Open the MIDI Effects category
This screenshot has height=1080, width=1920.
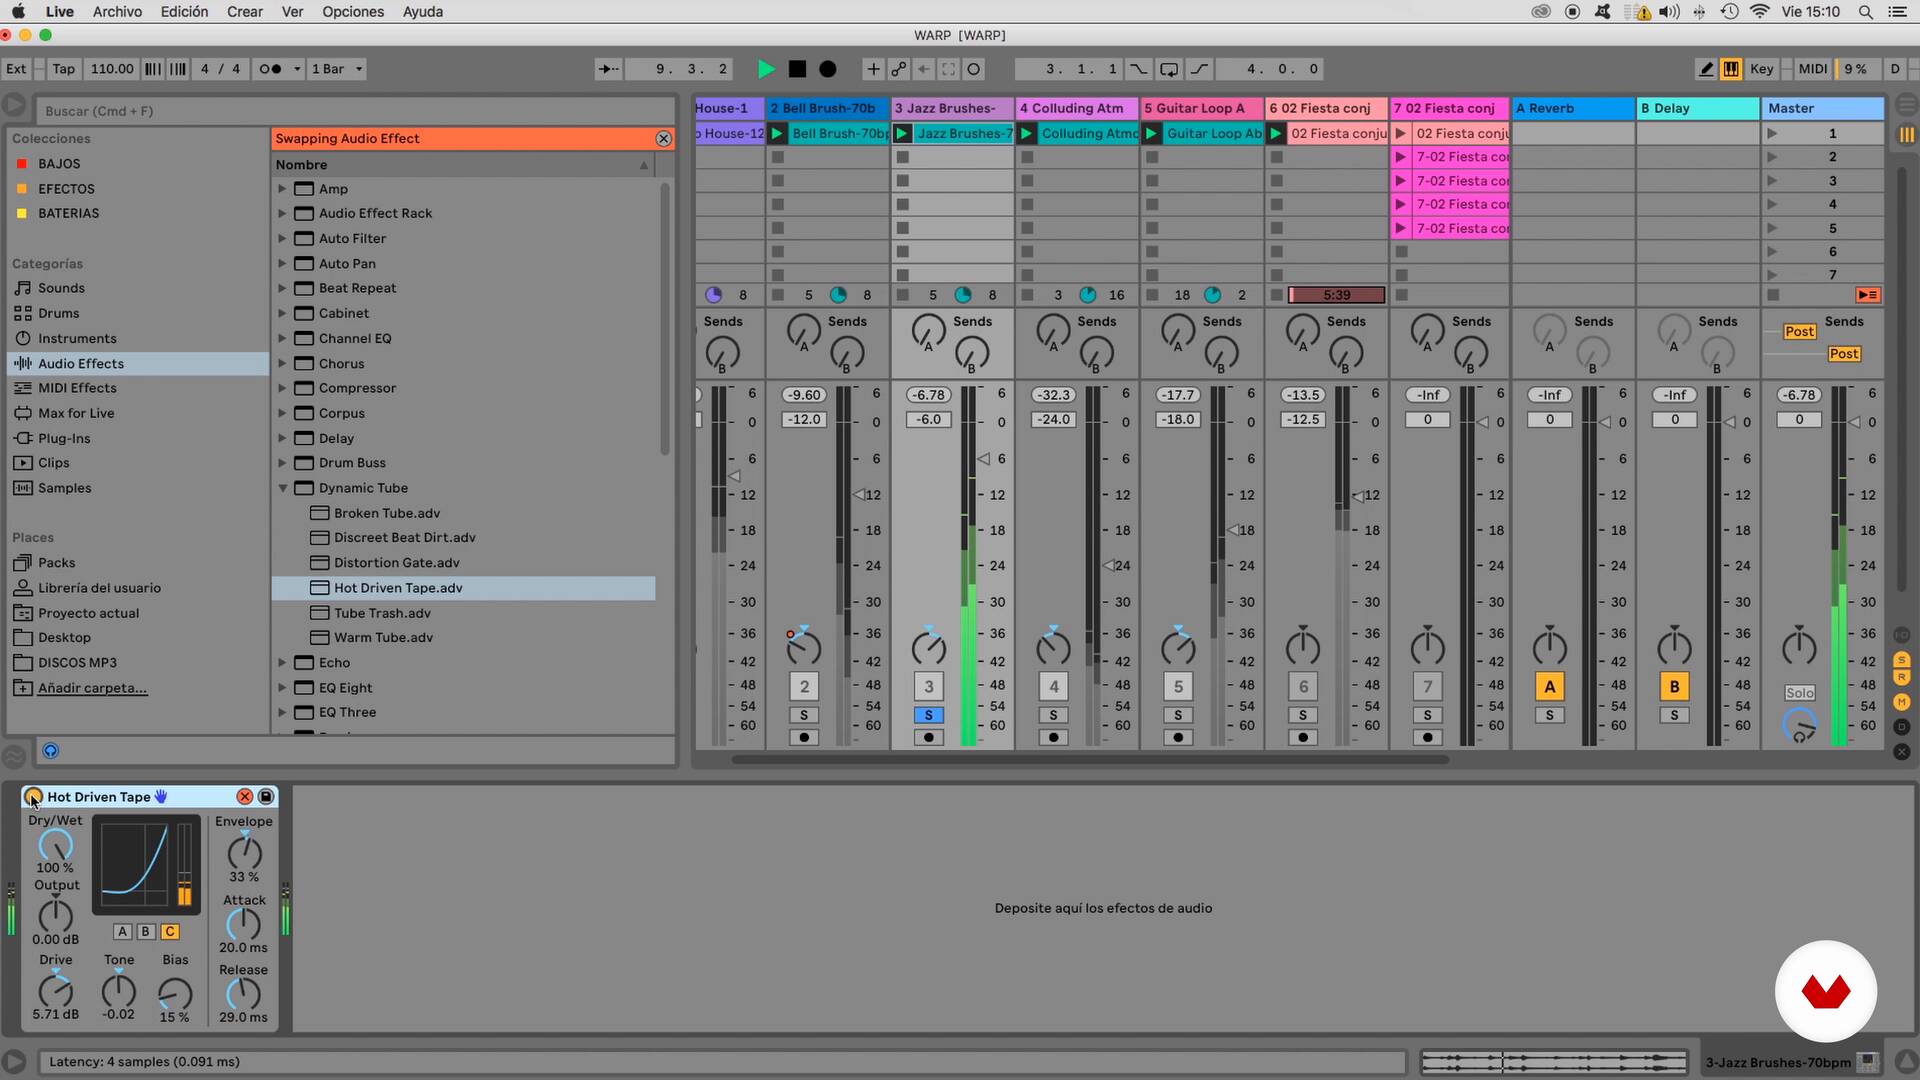[x=76, y=388]
